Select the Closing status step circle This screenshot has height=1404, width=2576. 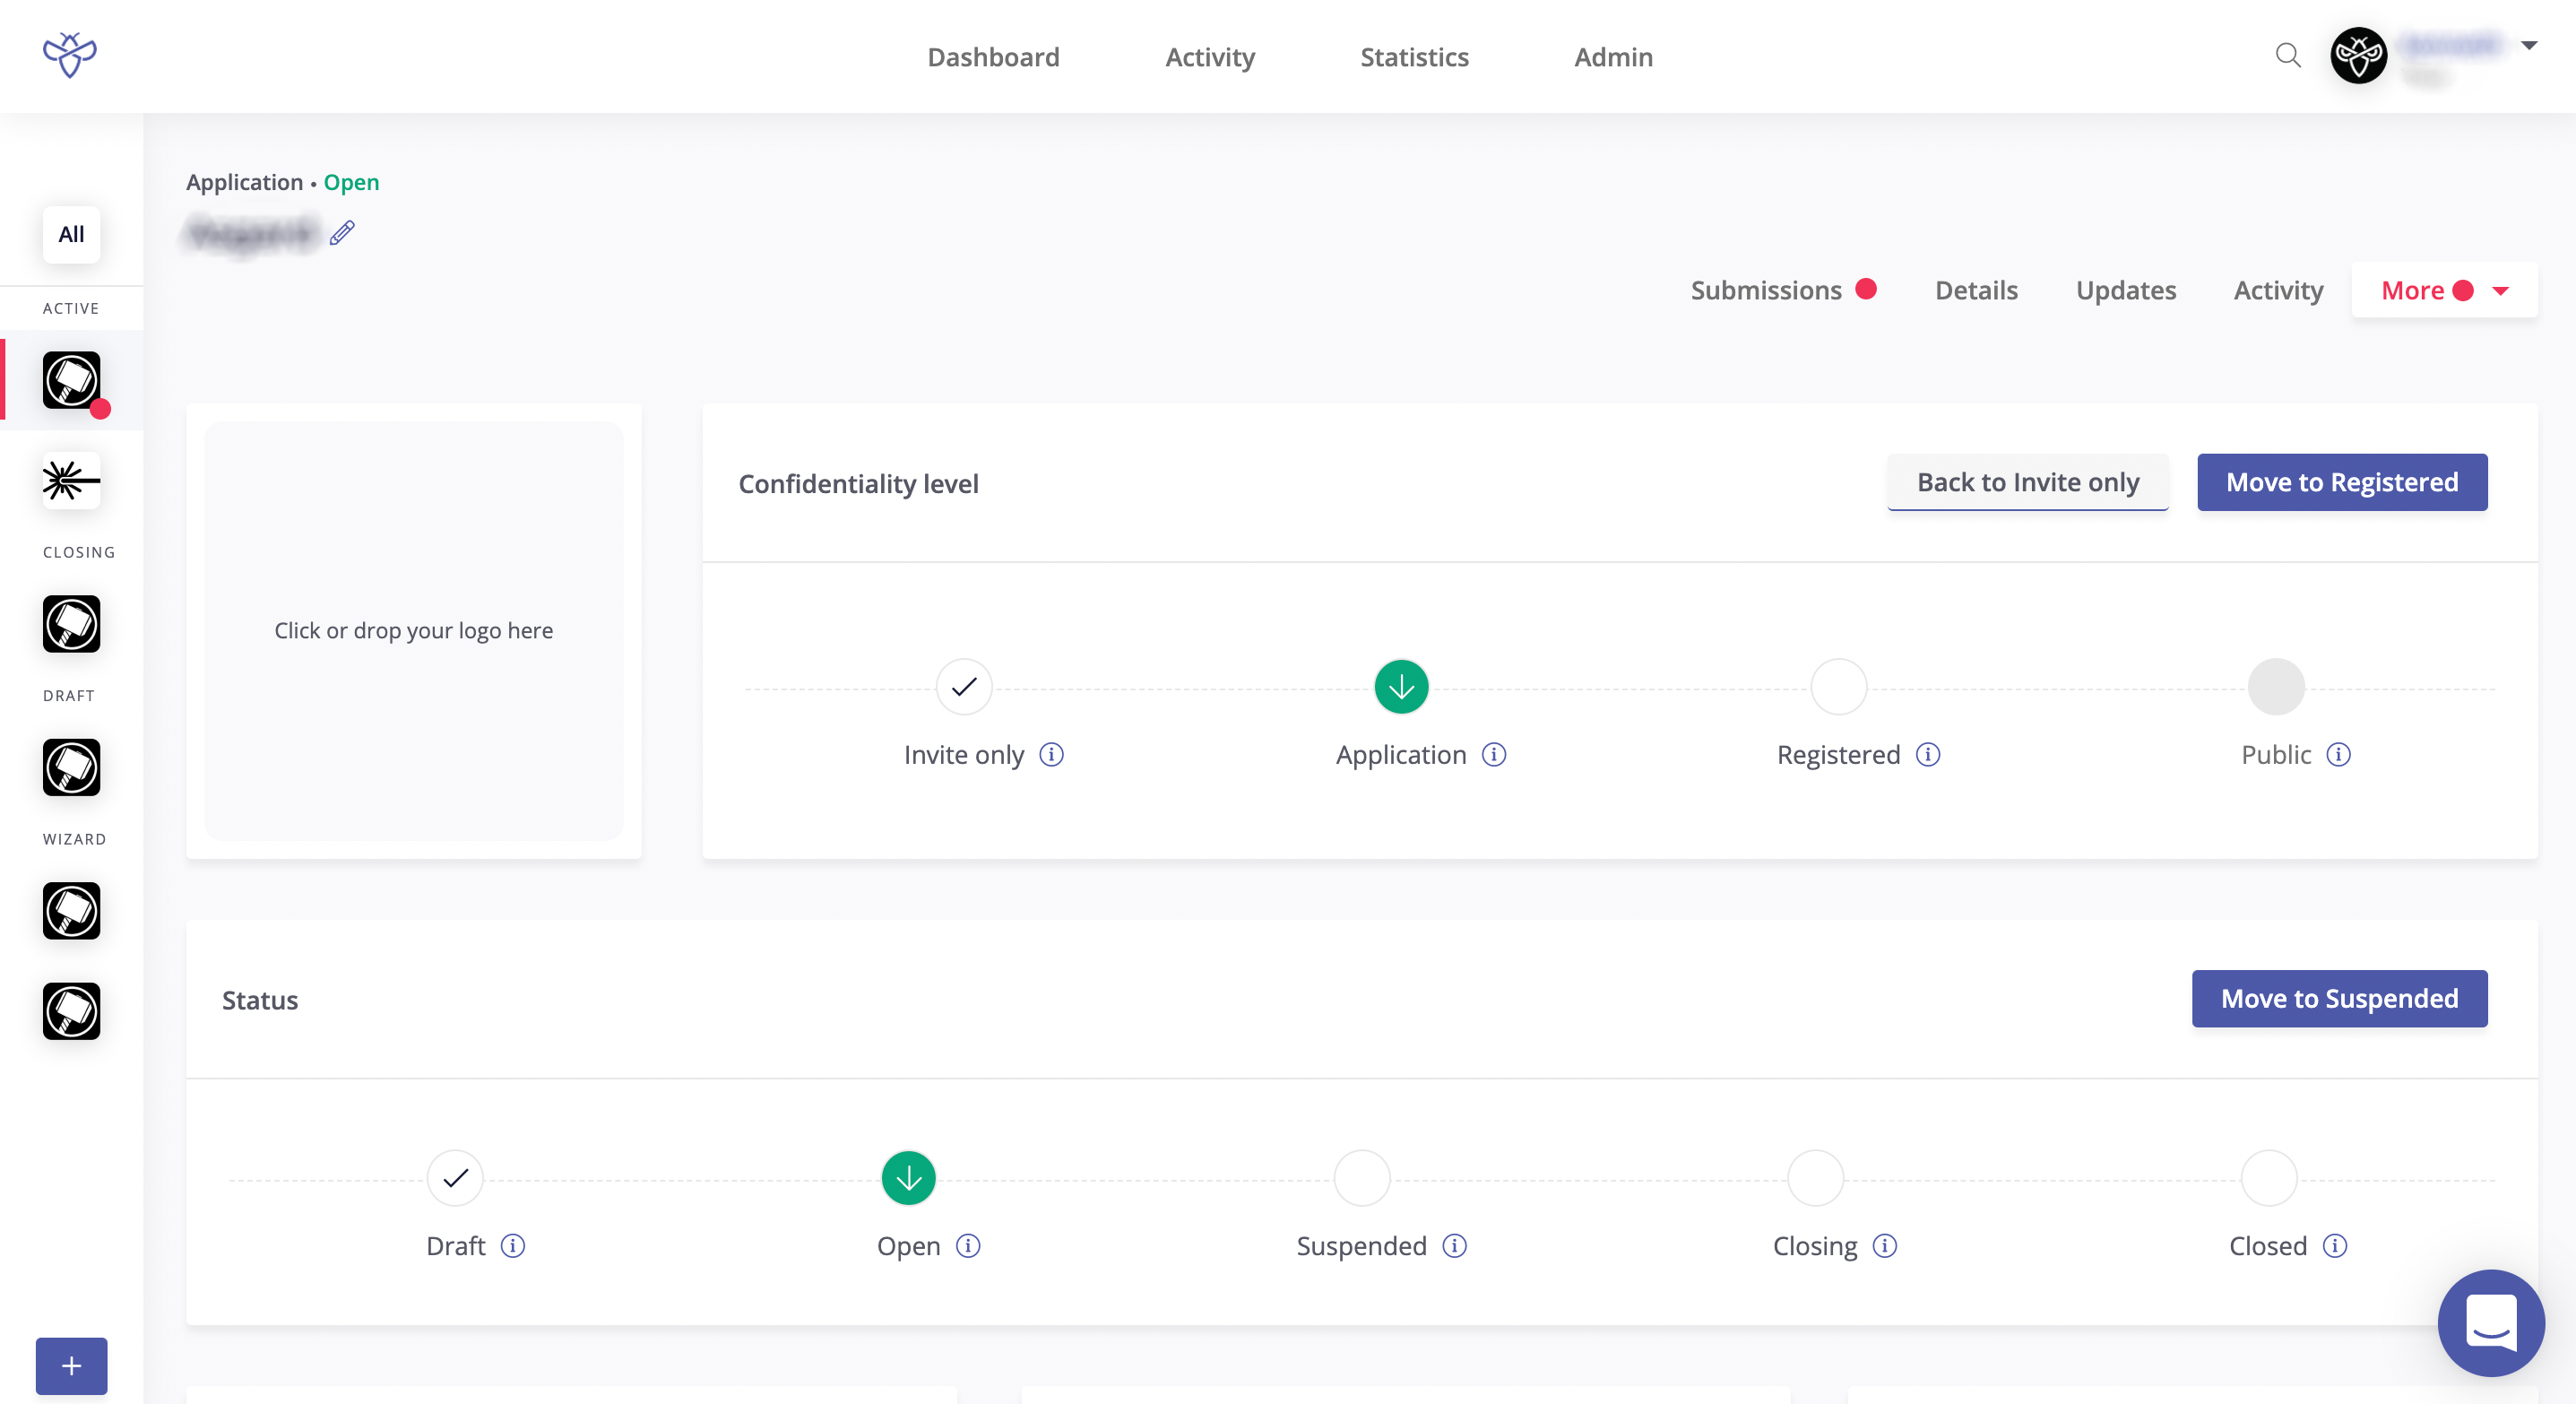point(1815,1178)
